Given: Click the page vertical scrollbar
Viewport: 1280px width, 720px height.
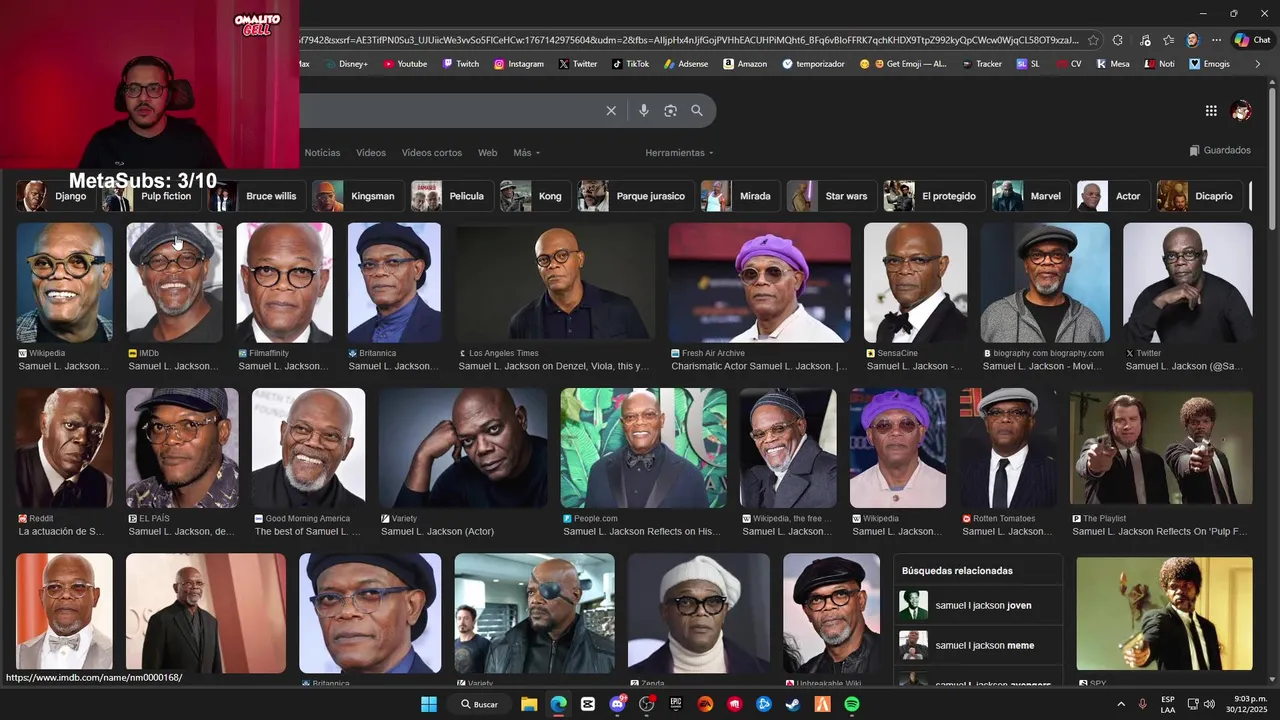Looking at the screenshot, I should (1272, 160).
